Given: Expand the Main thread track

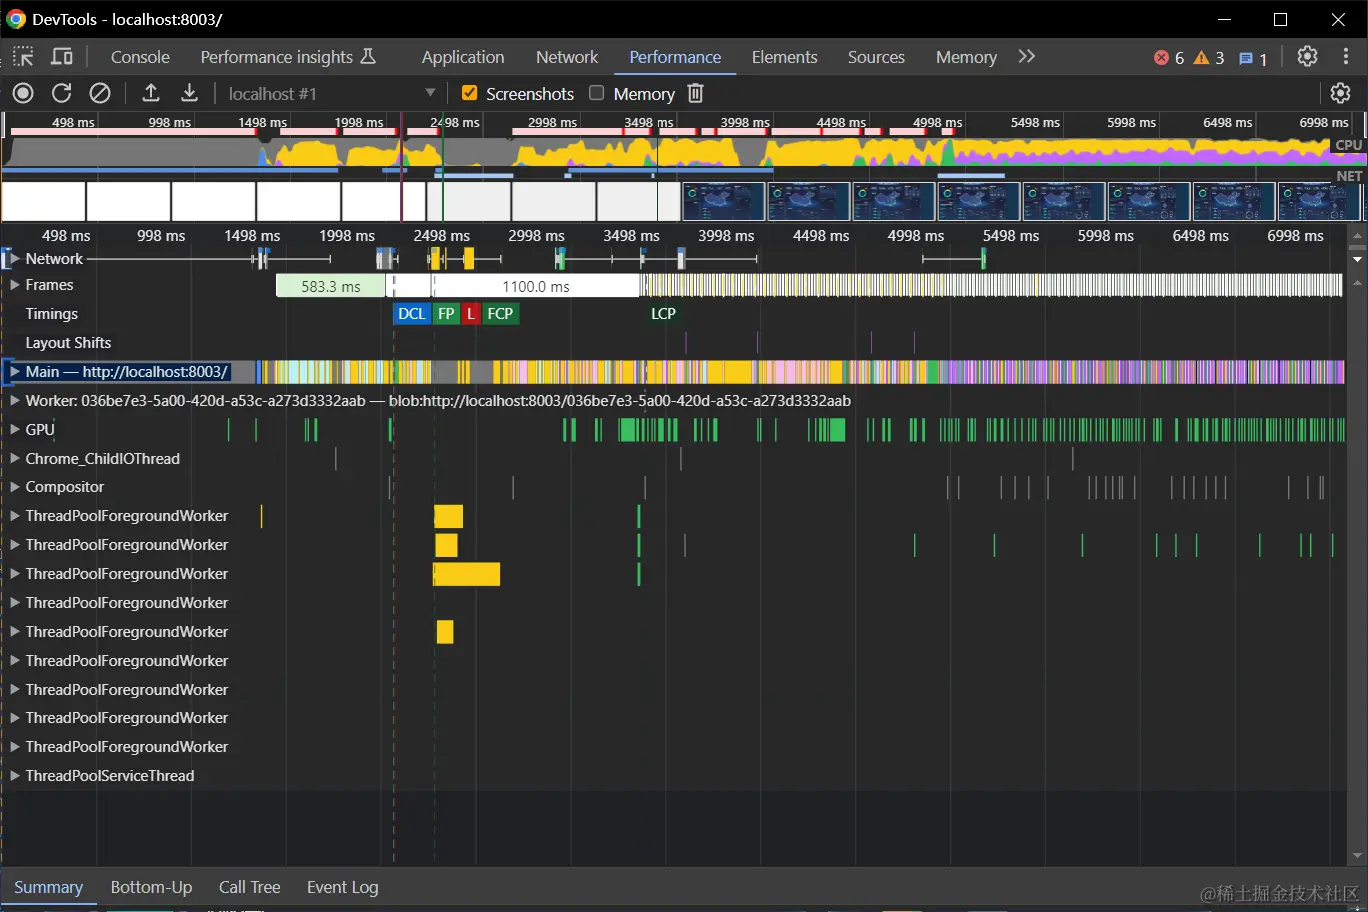Looking at the screenshot, I should (15, 371).
